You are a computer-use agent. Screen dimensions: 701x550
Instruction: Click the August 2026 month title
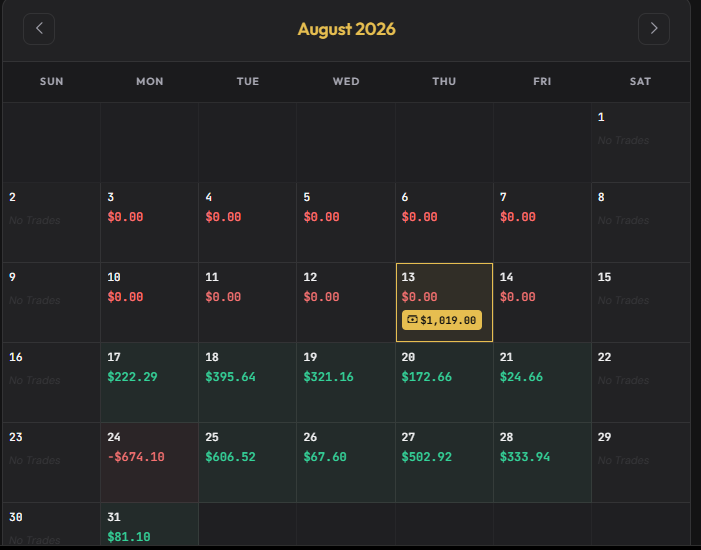[346, 29]
